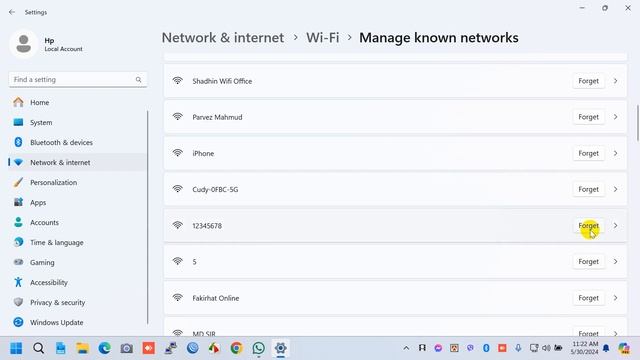Click the Find a setting search box
The width and height of the screenshot is (640, 360).
coord(78,80)
